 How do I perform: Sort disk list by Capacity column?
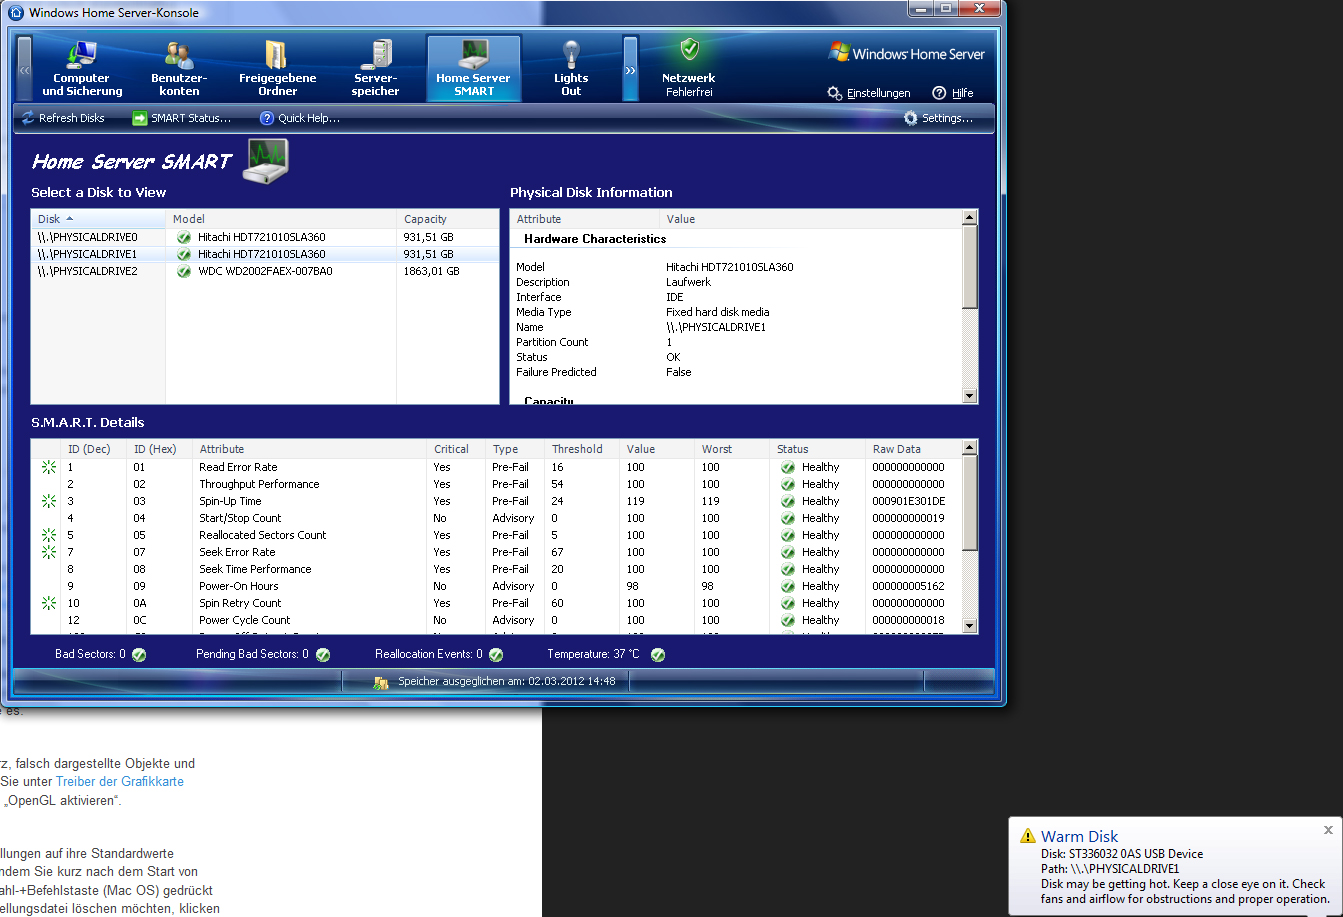coord(447,219)
